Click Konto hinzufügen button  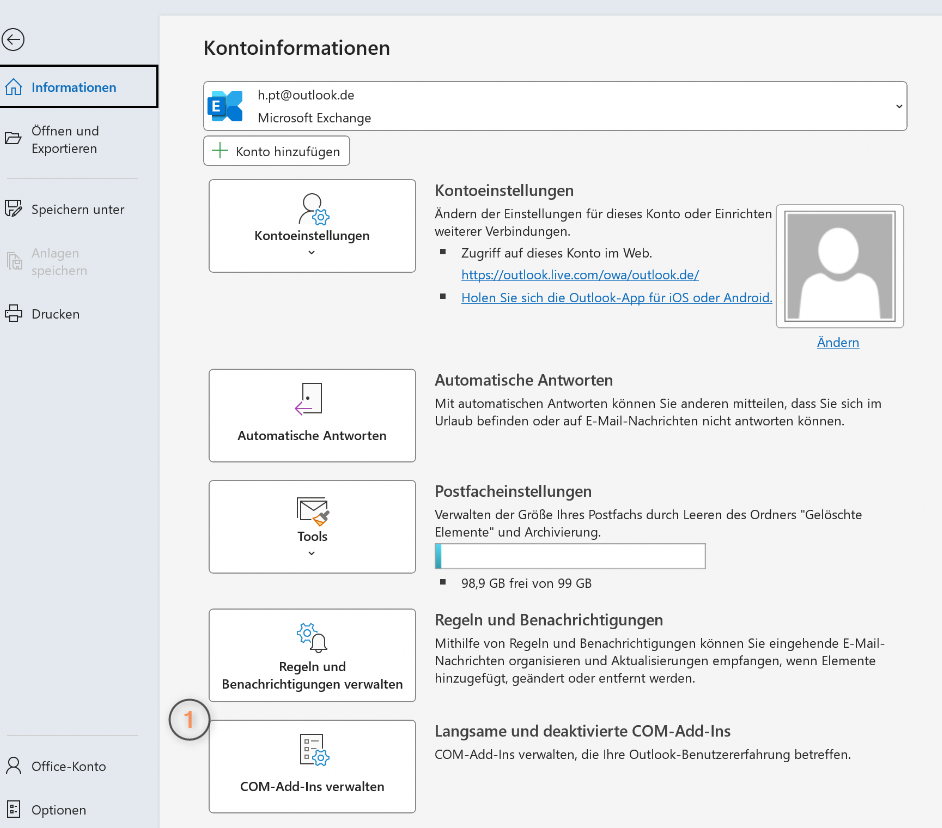pyautogui.click(x=277, y=152)
